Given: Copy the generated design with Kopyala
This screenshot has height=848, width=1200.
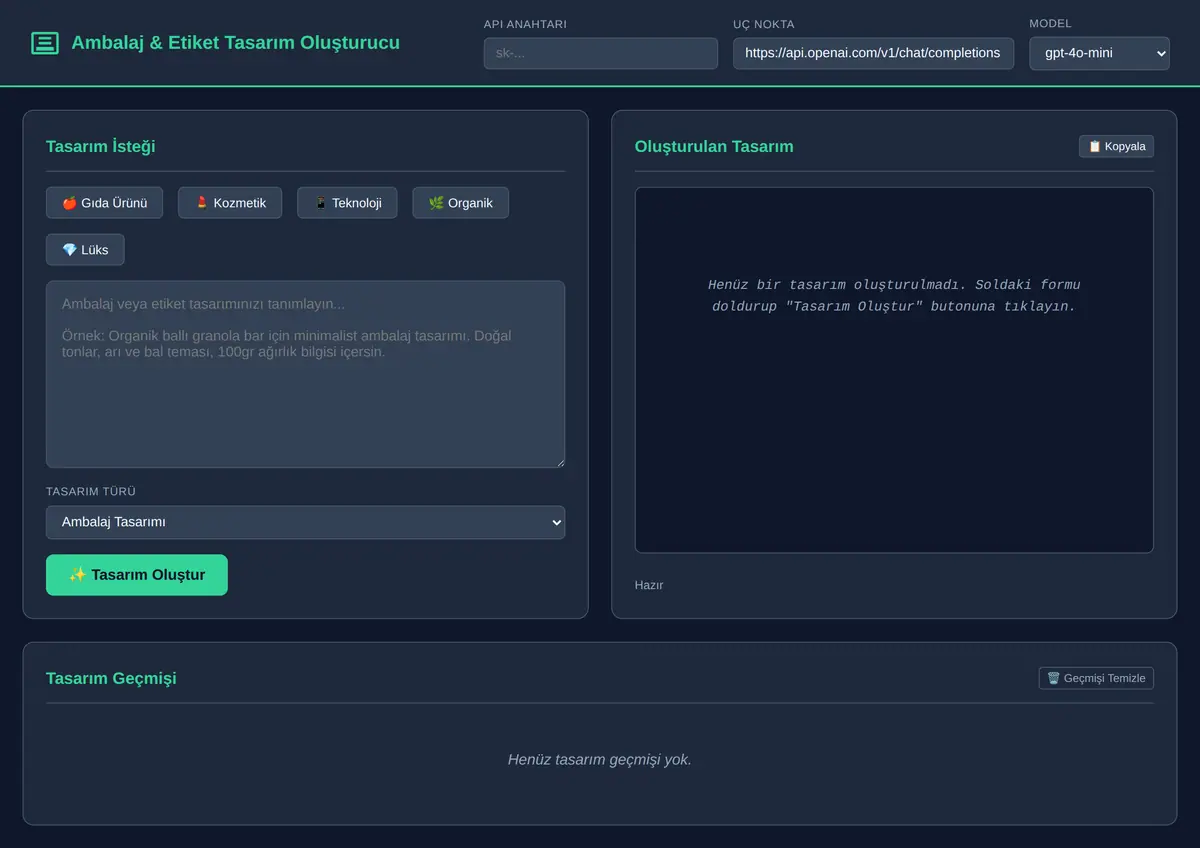Looking at the screenshot, I should [x=1116, y=146].
